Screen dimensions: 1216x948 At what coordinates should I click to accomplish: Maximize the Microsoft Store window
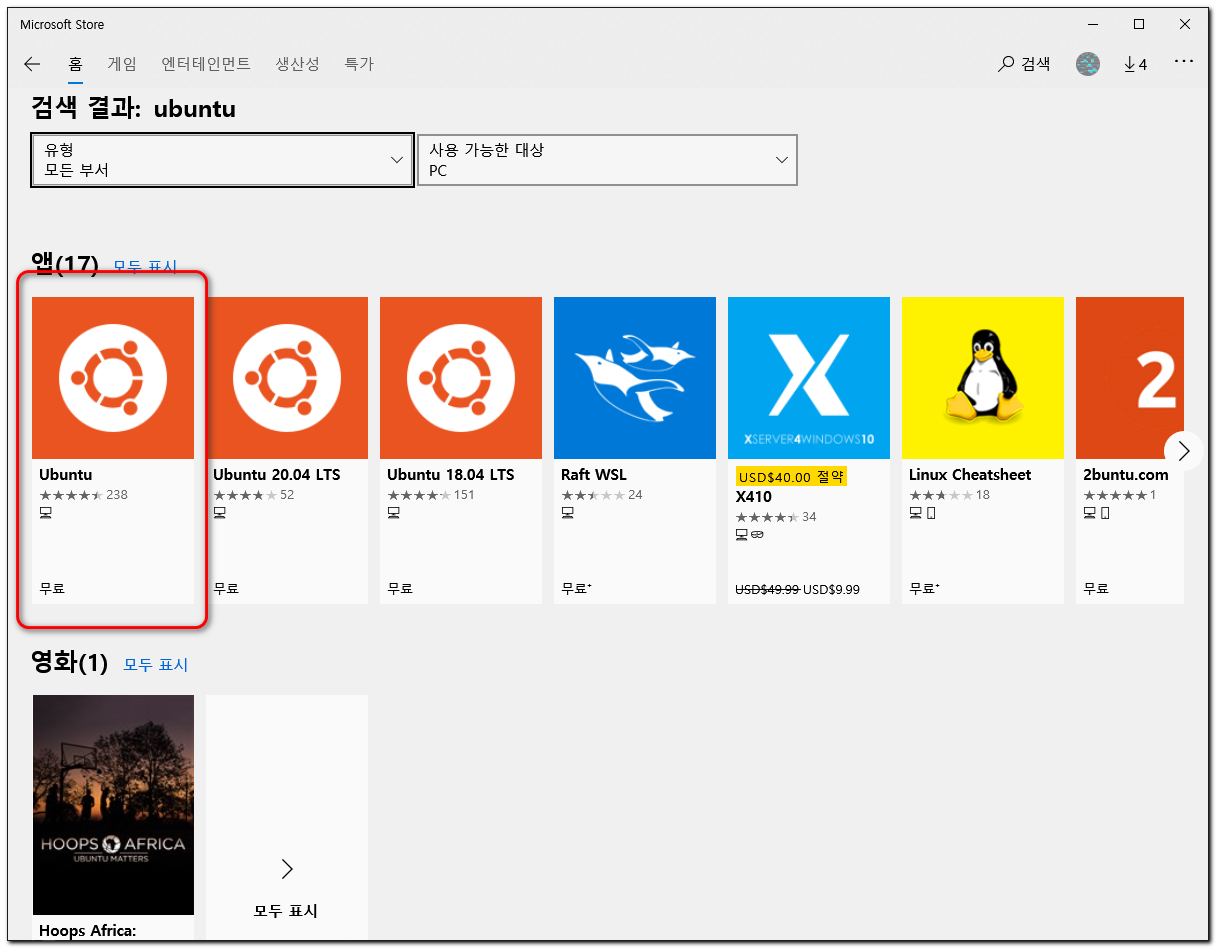(x=1138, y=24)
